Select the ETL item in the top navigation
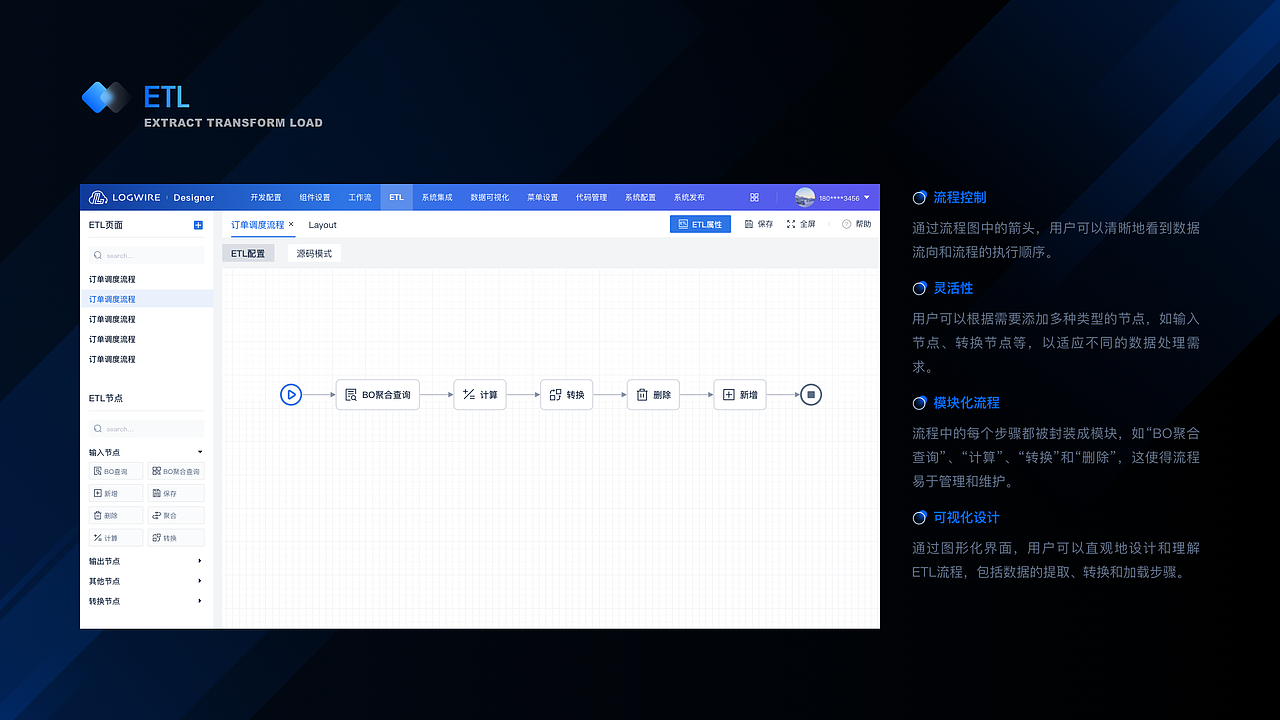Viewport: 1280px width, 720px height. (397, 197)
